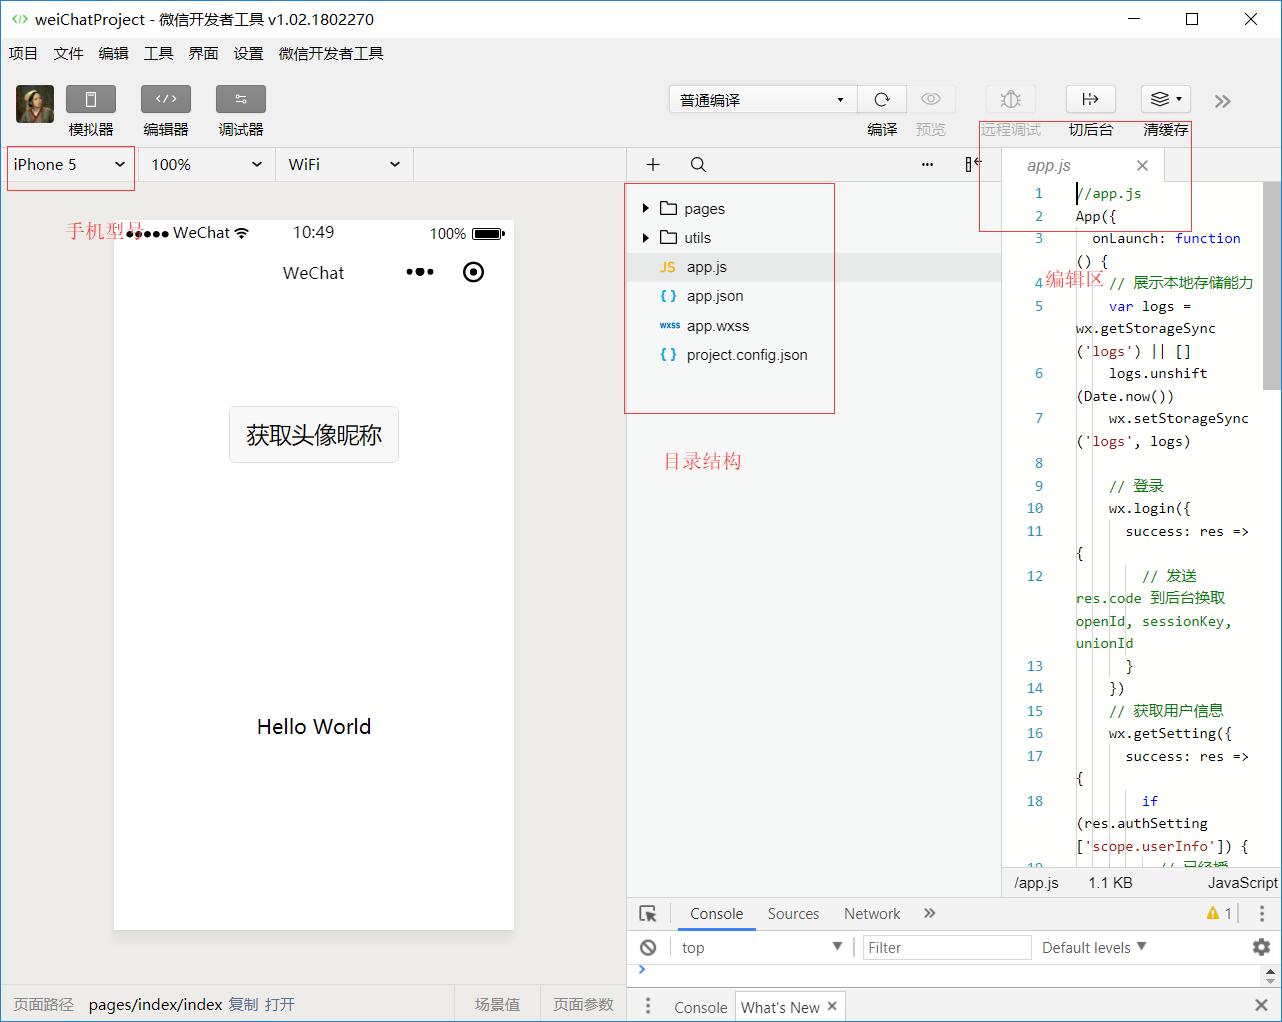Screen dimensions: 1282x1022
Task: Click the 复制 page path link
Action: coord(243,1004)
